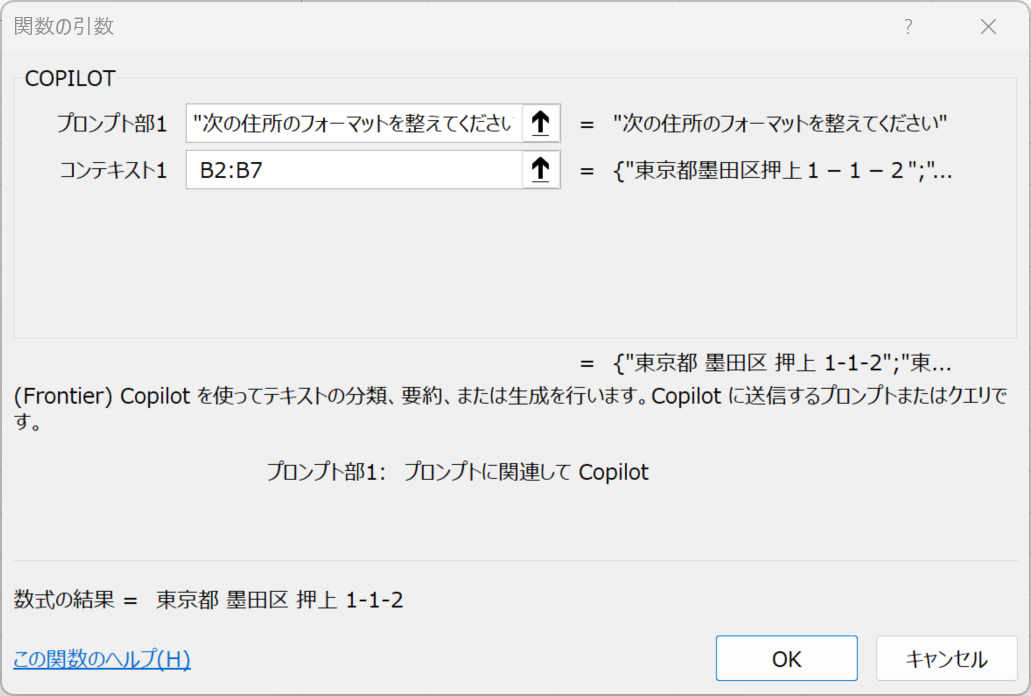The height and width of the screenshot is (696, 1031).
Task: Confirm the function with the OK button
Action: [x=786, y=658]
